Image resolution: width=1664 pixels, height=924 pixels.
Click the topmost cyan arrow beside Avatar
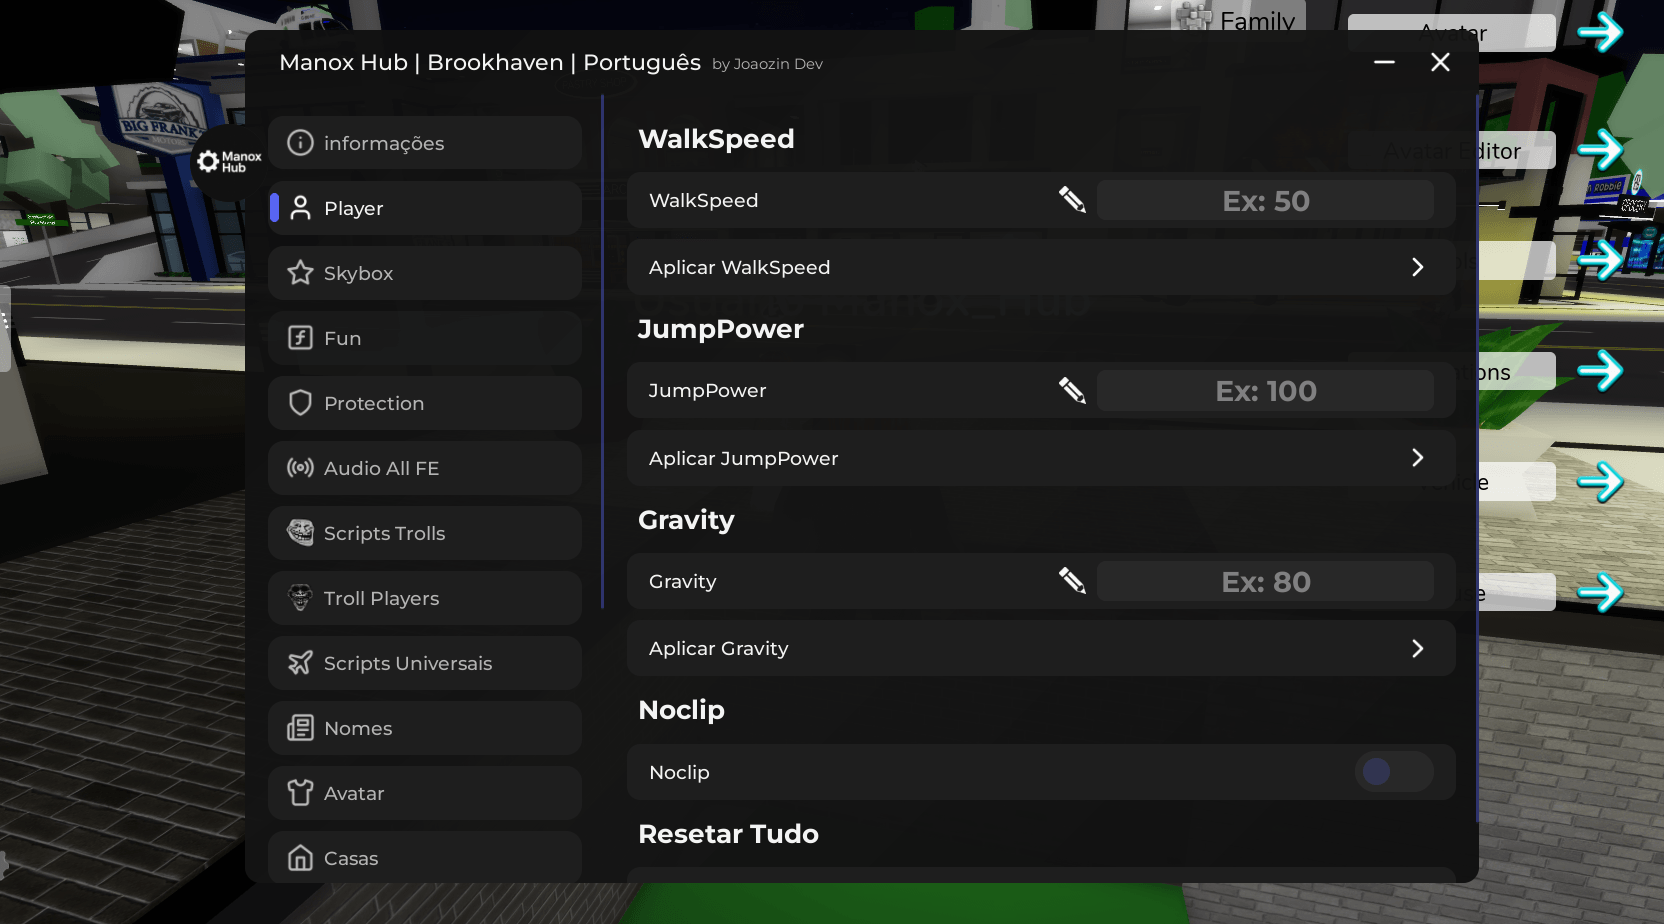pyautogui.click(x=1600, y=32)
